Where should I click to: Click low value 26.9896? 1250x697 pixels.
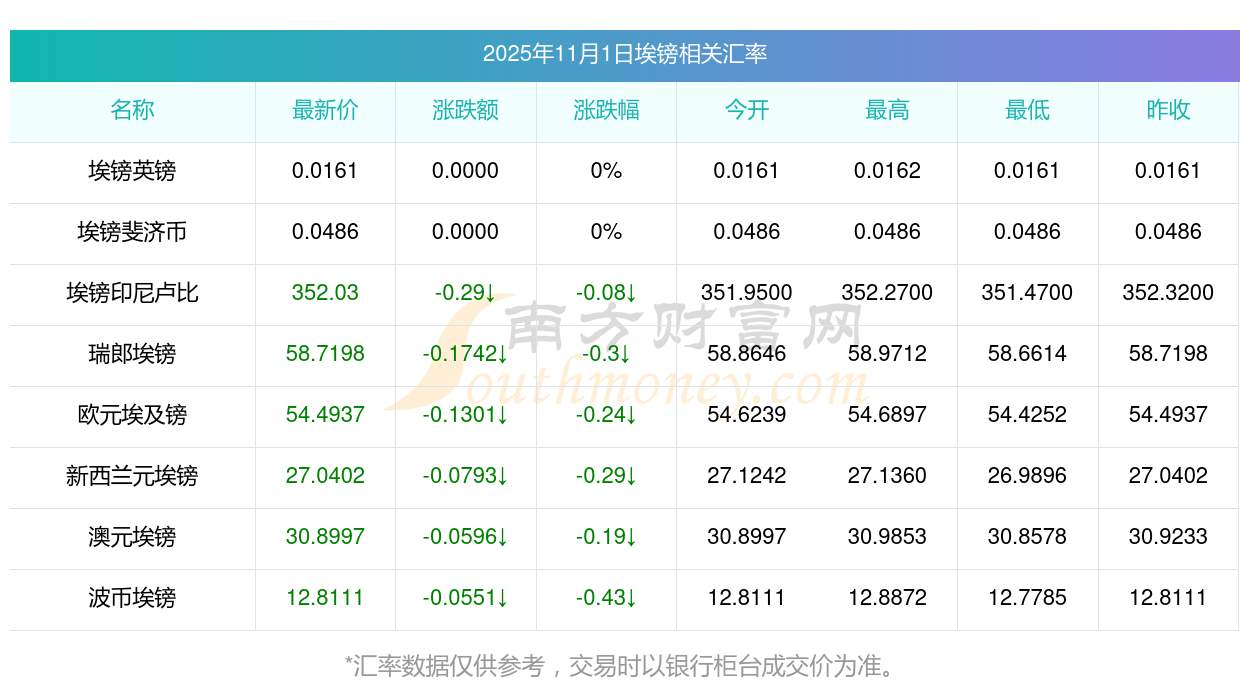tap(1027, 476)
